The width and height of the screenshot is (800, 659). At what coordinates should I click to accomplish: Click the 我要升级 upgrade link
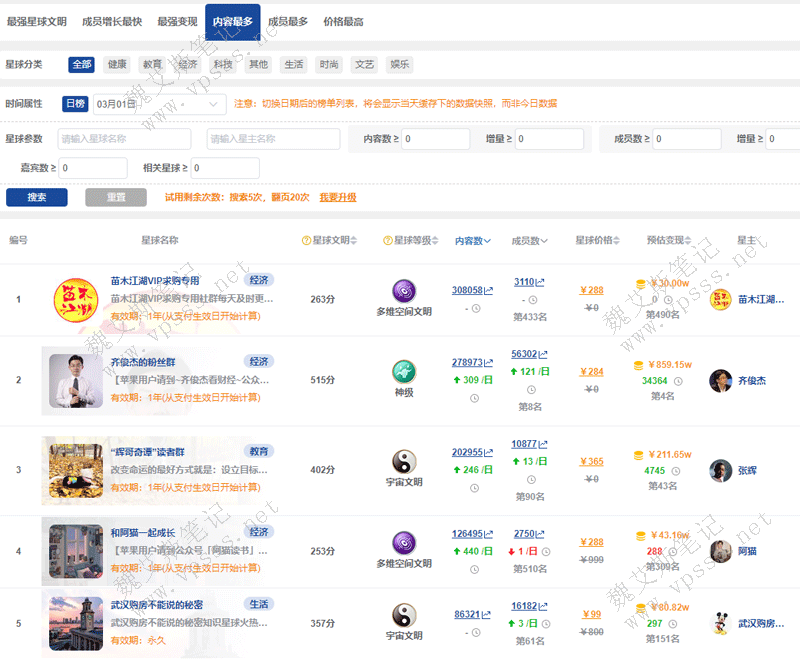(x=337, y=197)
